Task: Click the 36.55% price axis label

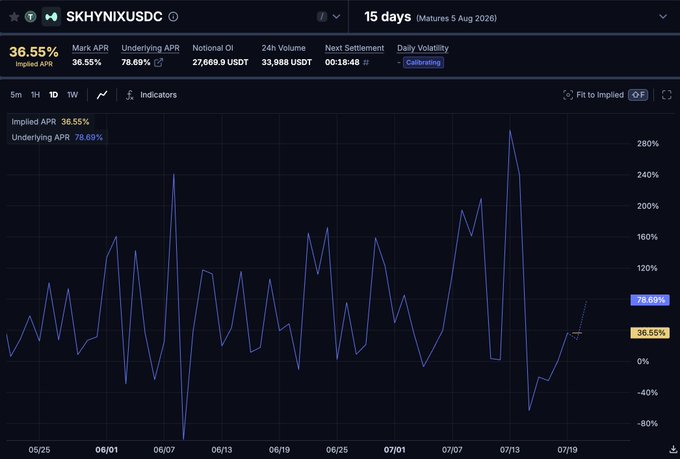Action: tap(650, 333)
